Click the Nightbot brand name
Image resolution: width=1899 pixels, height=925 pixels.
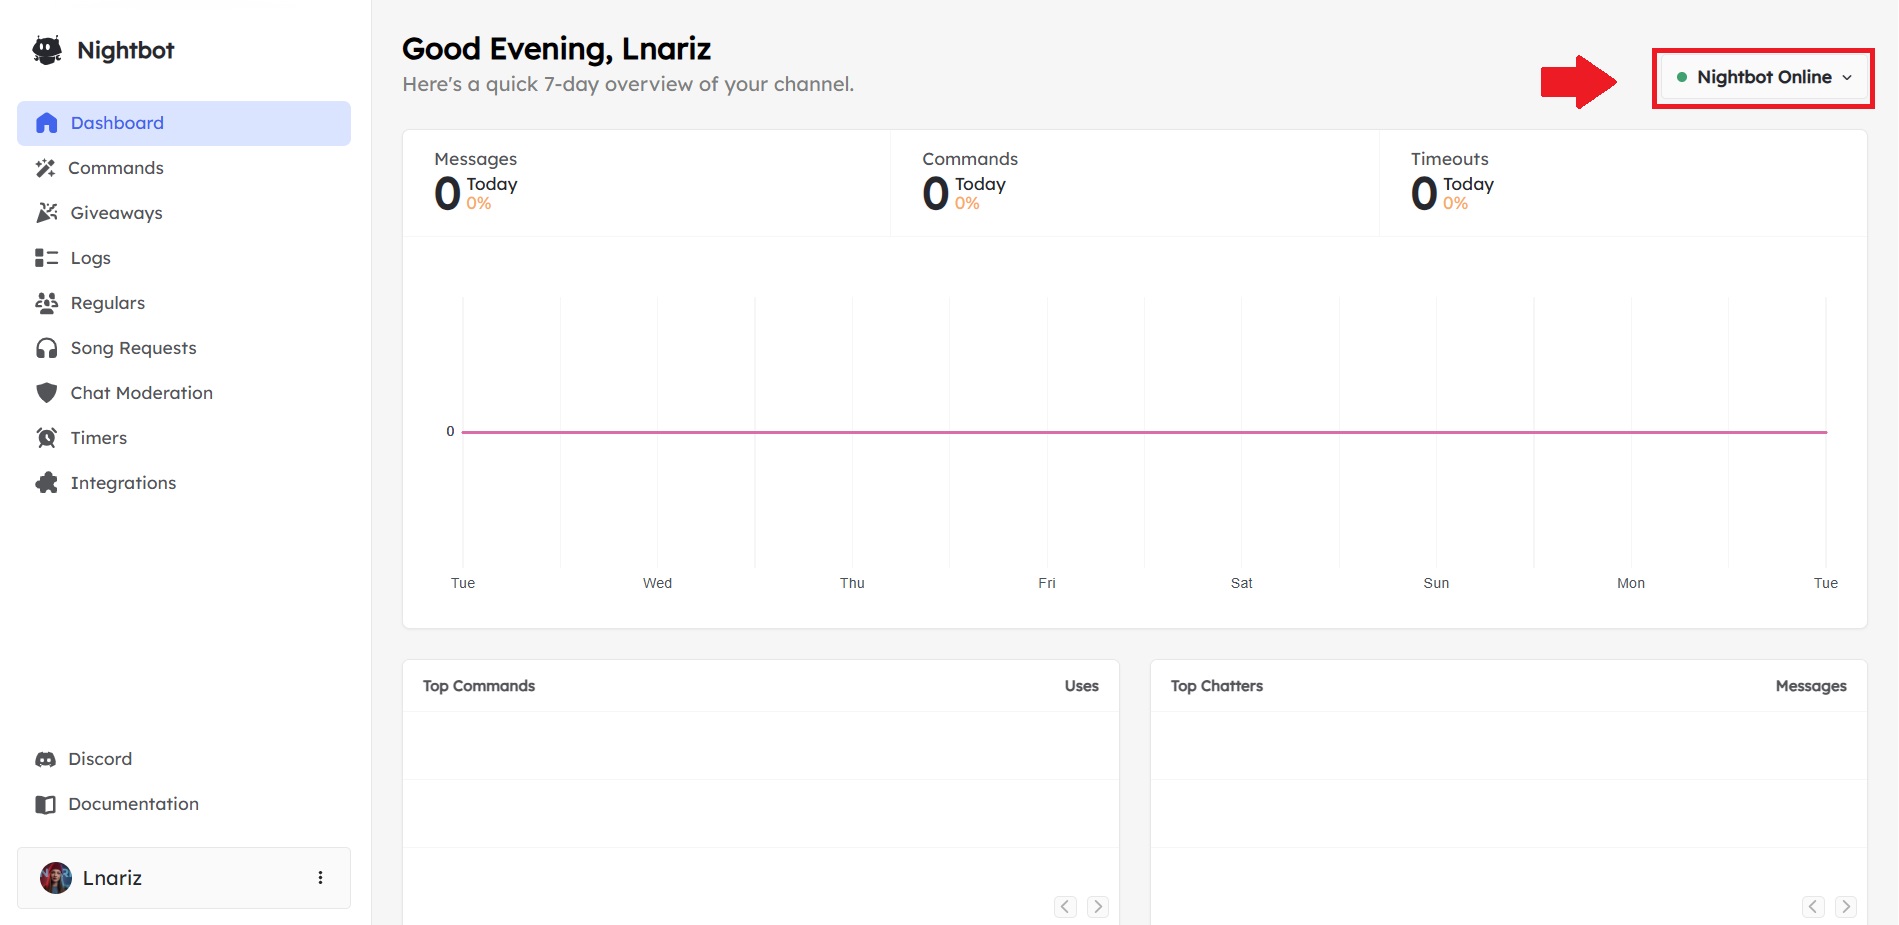pyautogui.click(x=126, y=50)
